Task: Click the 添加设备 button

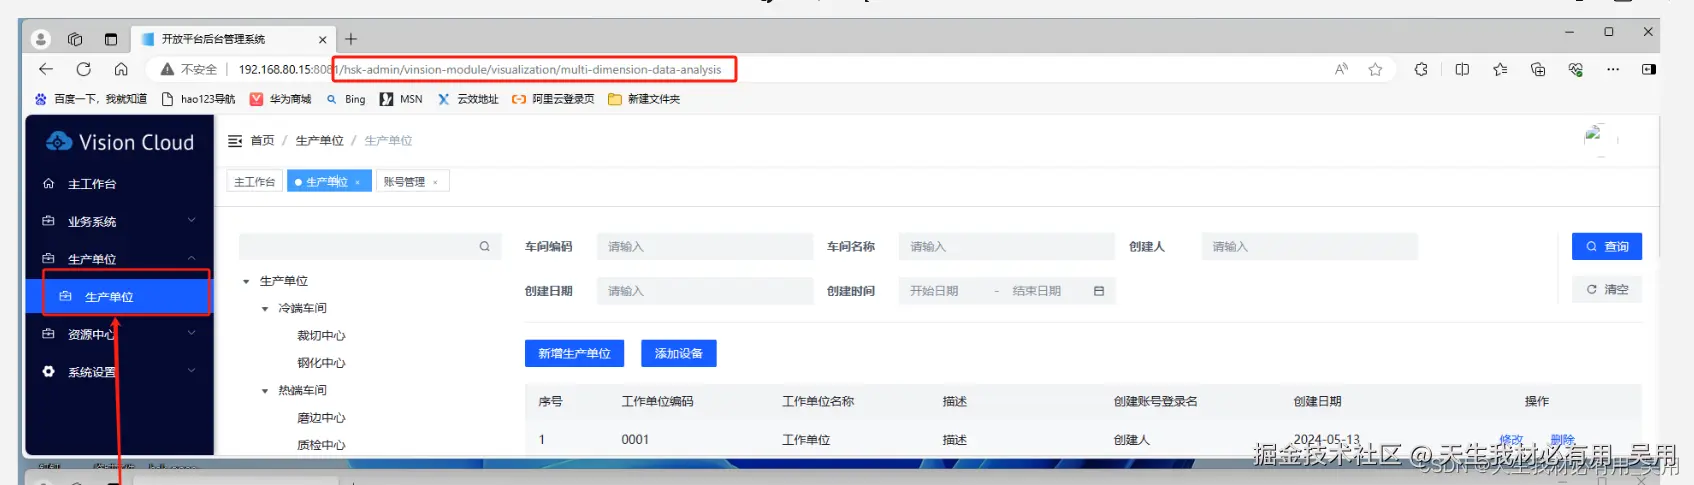Action: 679,353
